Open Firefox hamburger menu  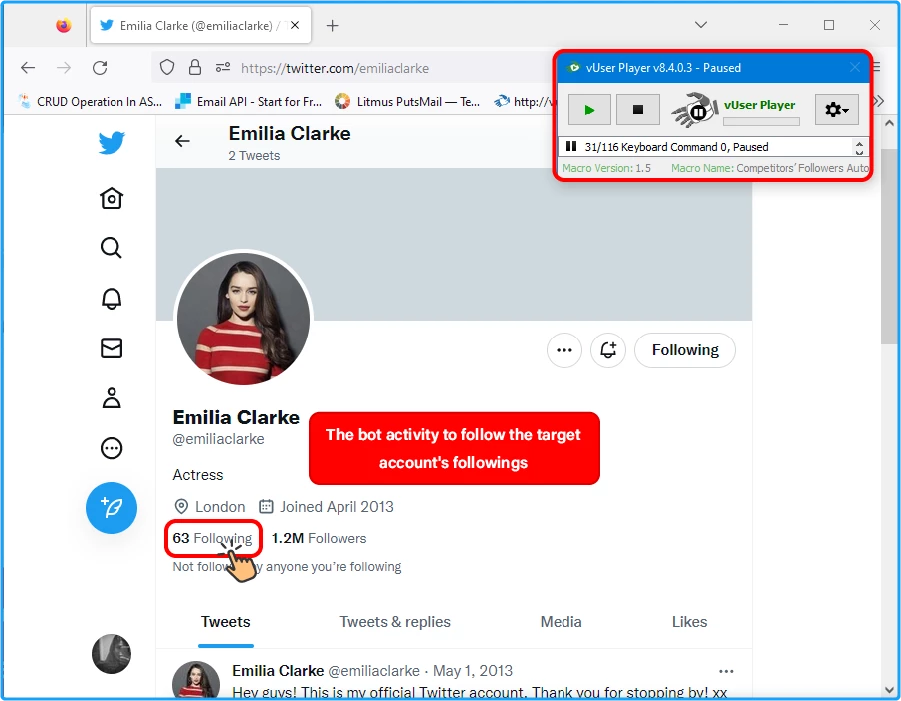tap(876, 68)
